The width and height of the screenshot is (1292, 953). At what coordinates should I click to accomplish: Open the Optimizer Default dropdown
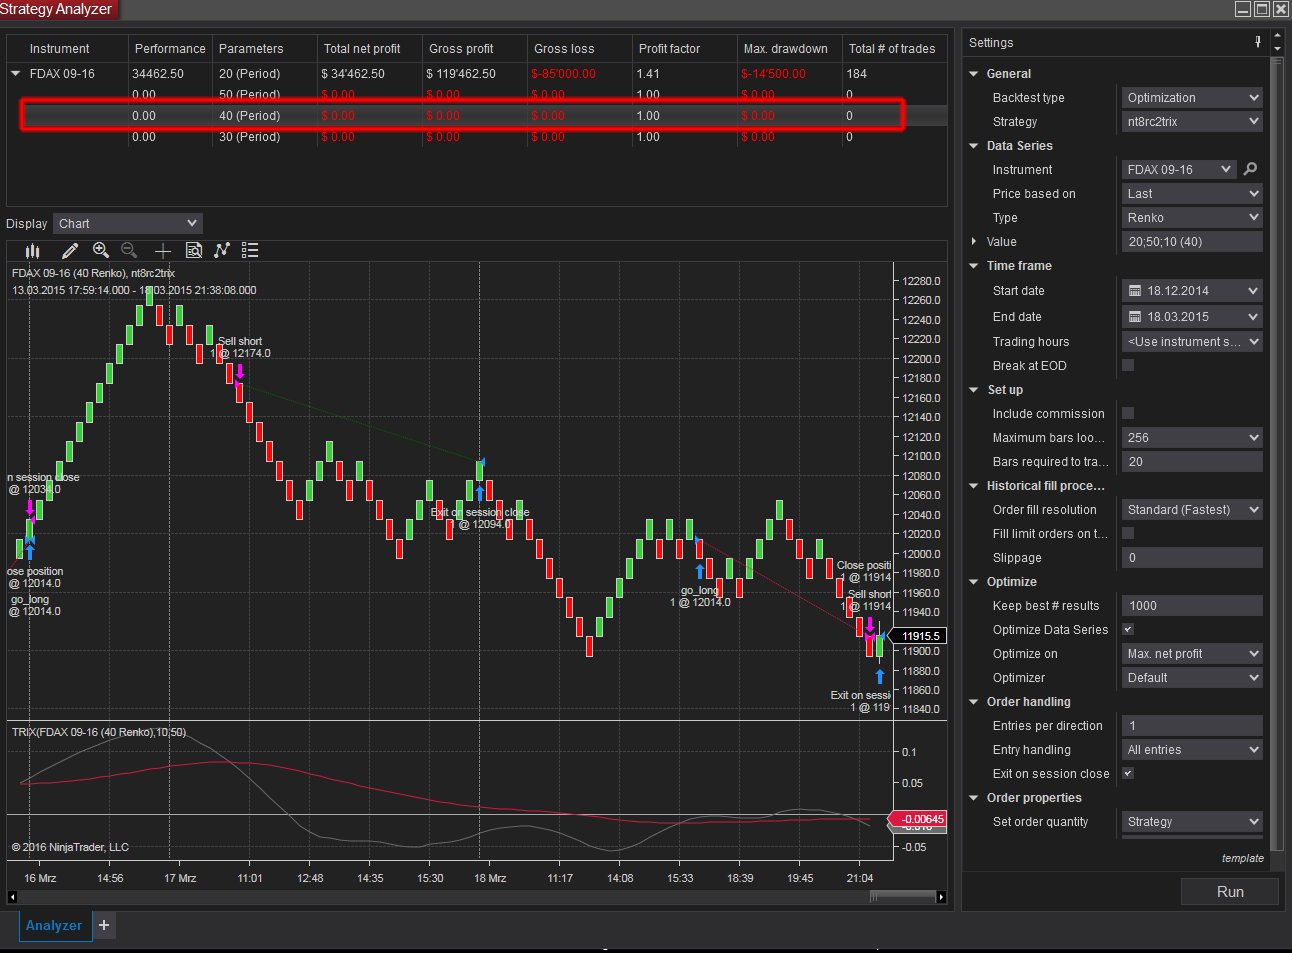click(1192, 677)
